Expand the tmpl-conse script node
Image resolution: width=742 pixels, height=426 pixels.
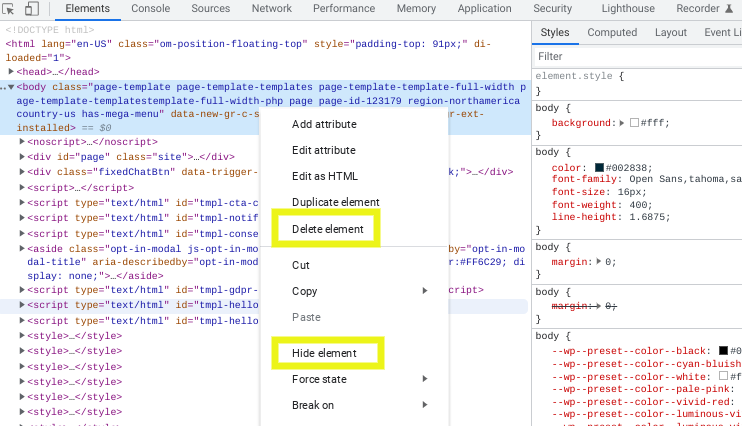click(x=22, y=233)
